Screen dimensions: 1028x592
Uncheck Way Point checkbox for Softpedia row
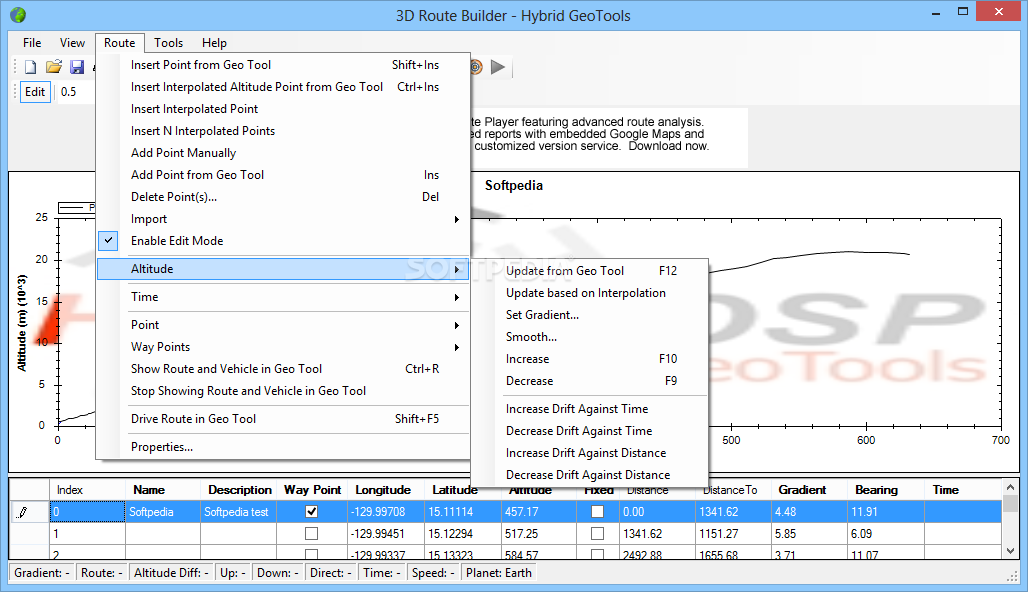(312, 512)
